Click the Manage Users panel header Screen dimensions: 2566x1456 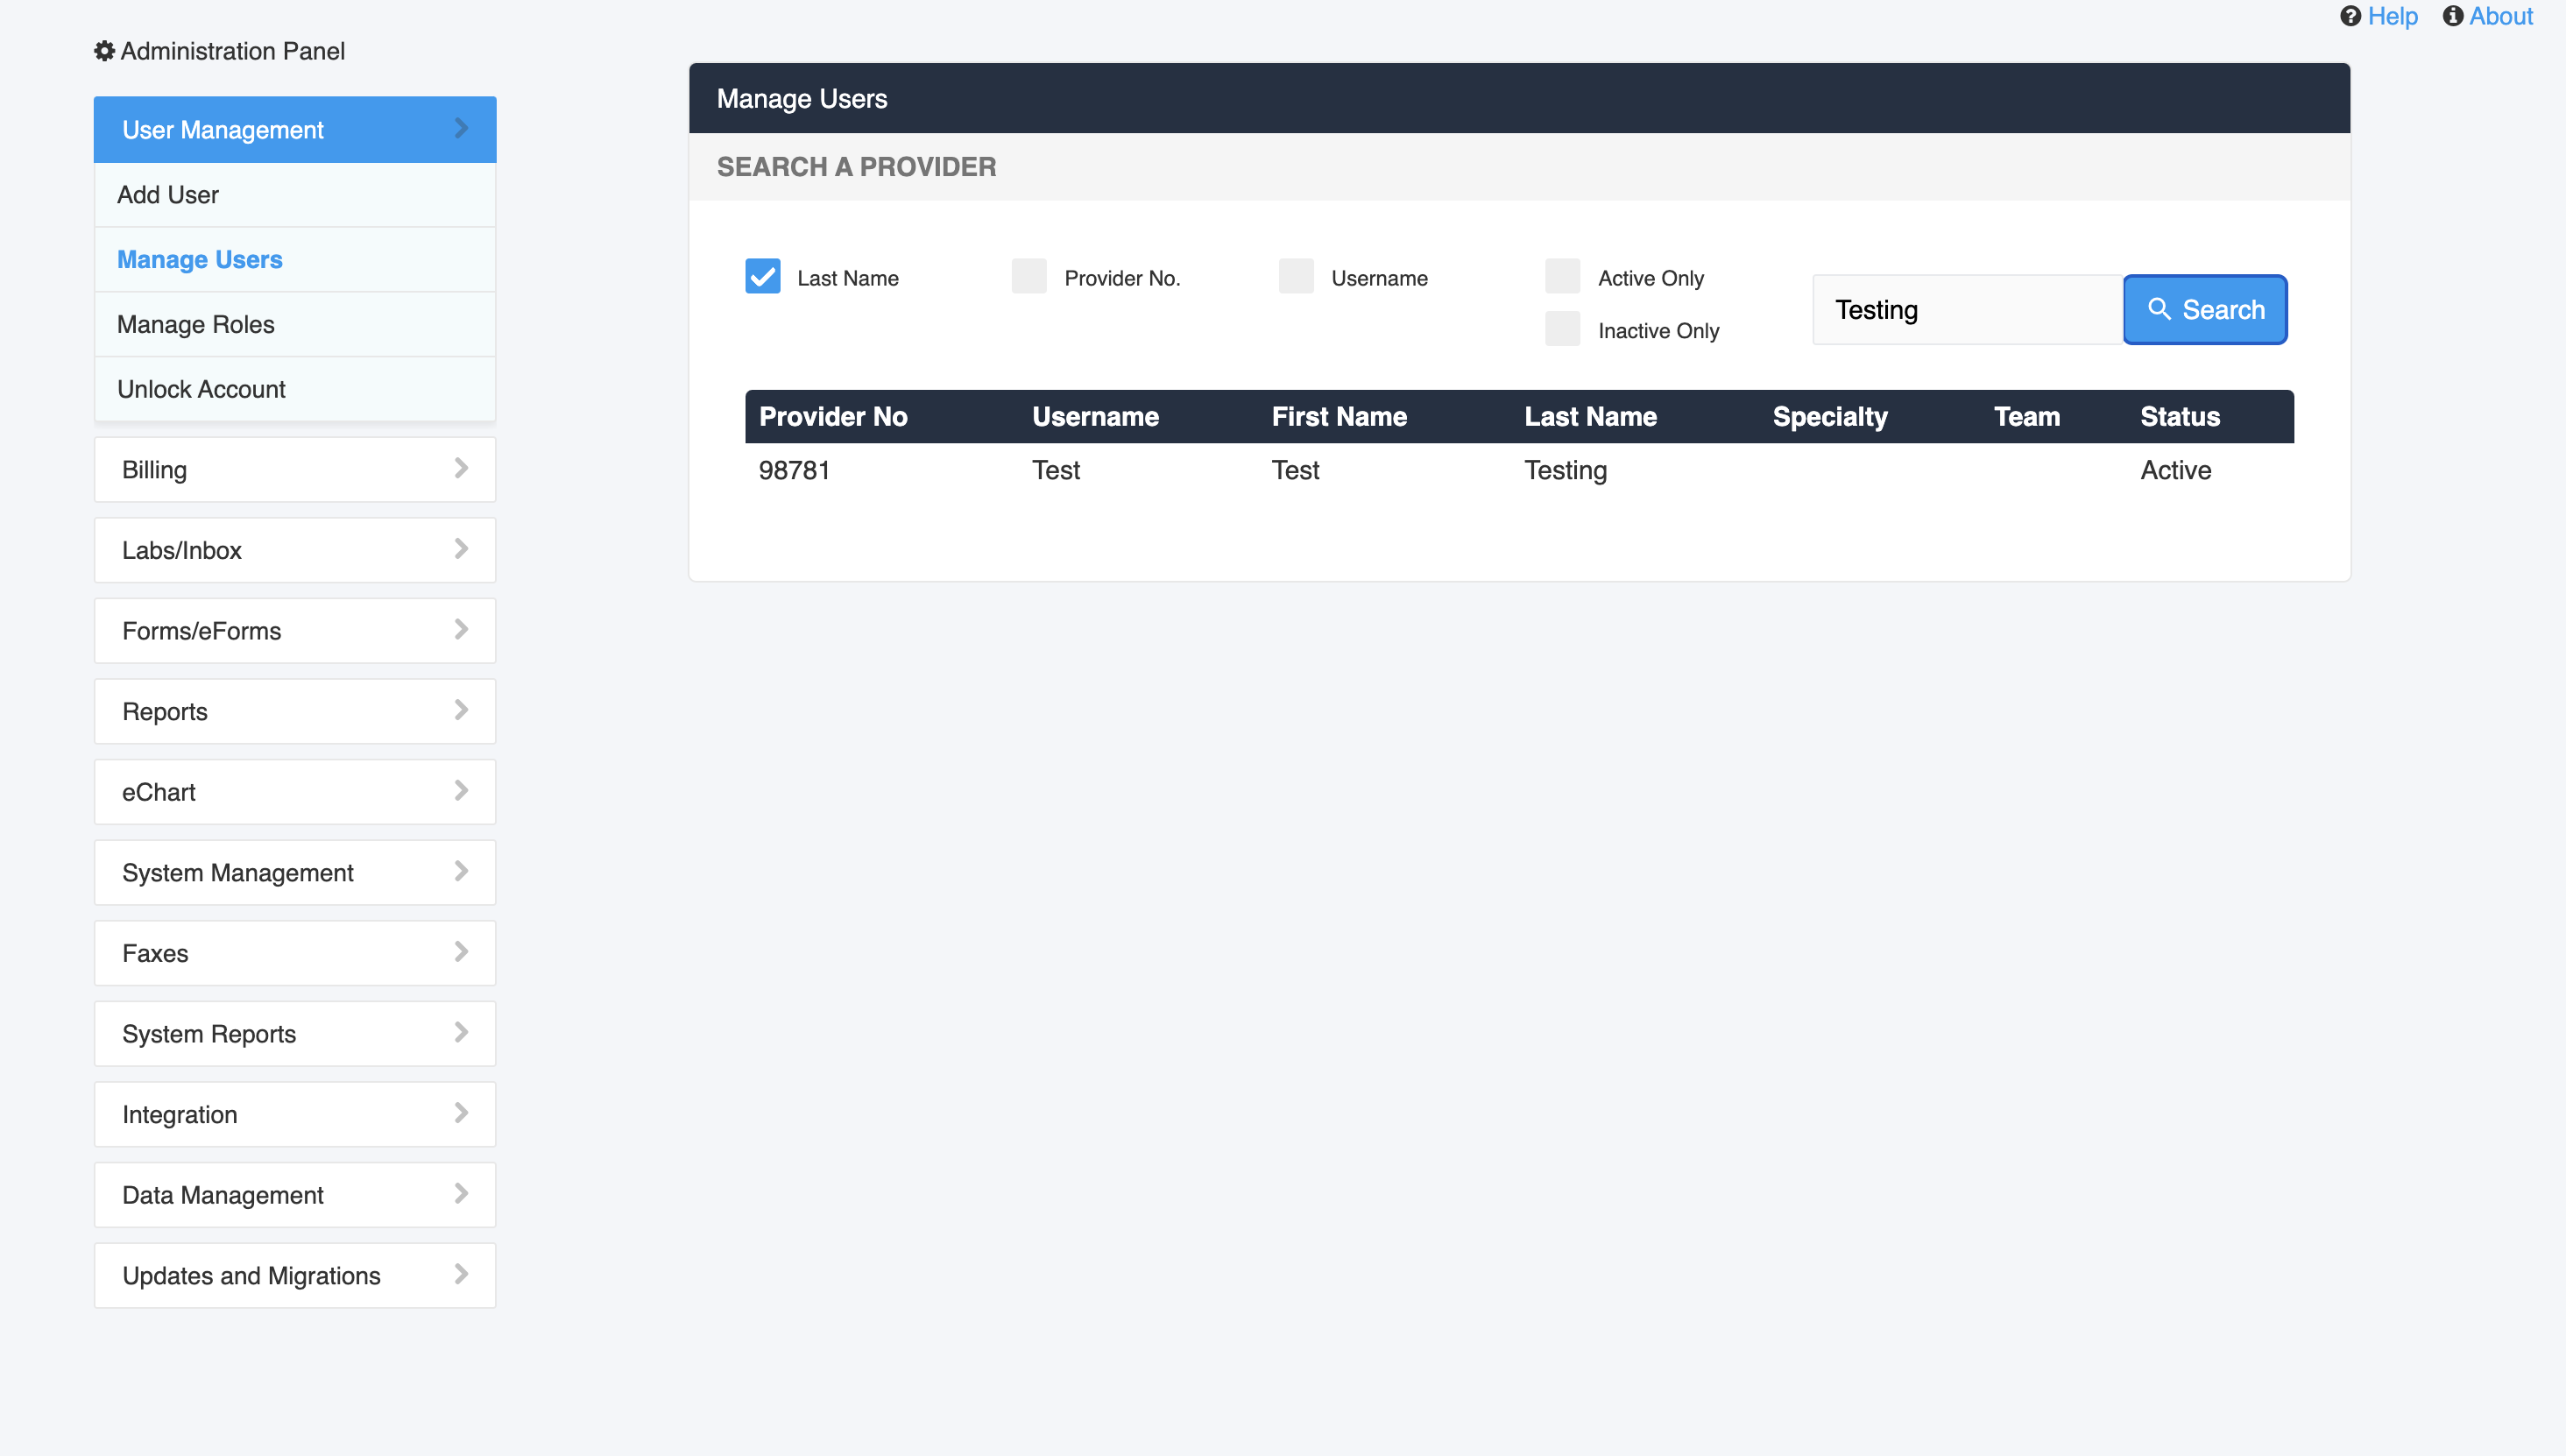(1519, 98)
